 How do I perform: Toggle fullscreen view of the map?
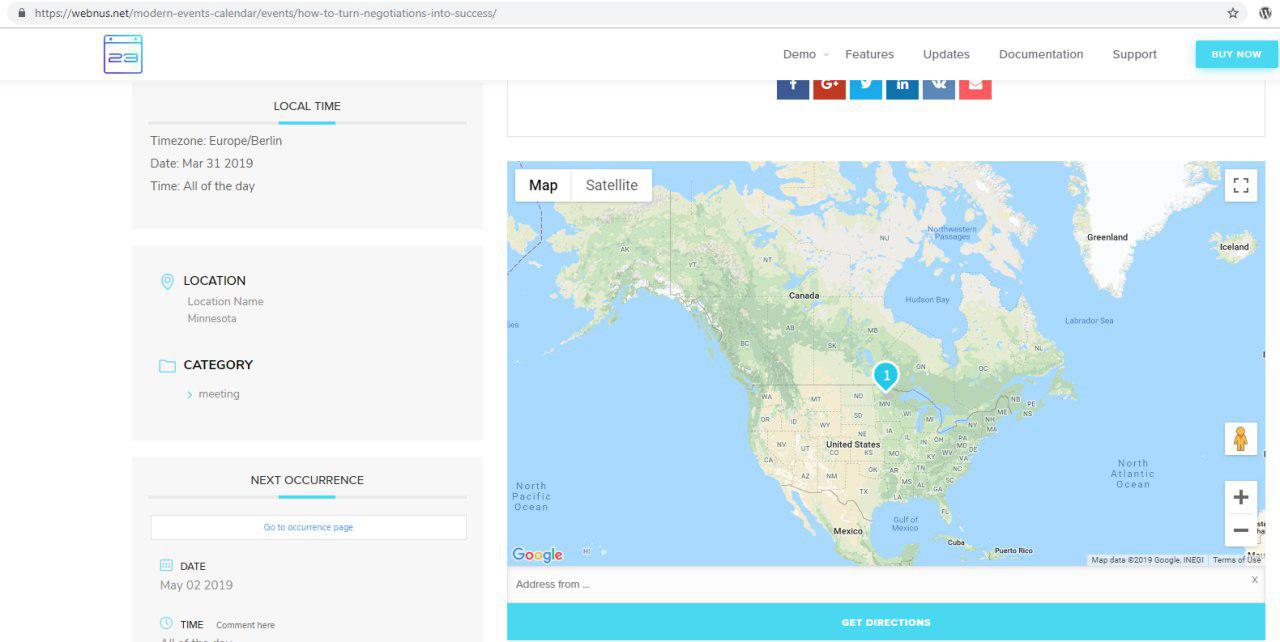1240,185
